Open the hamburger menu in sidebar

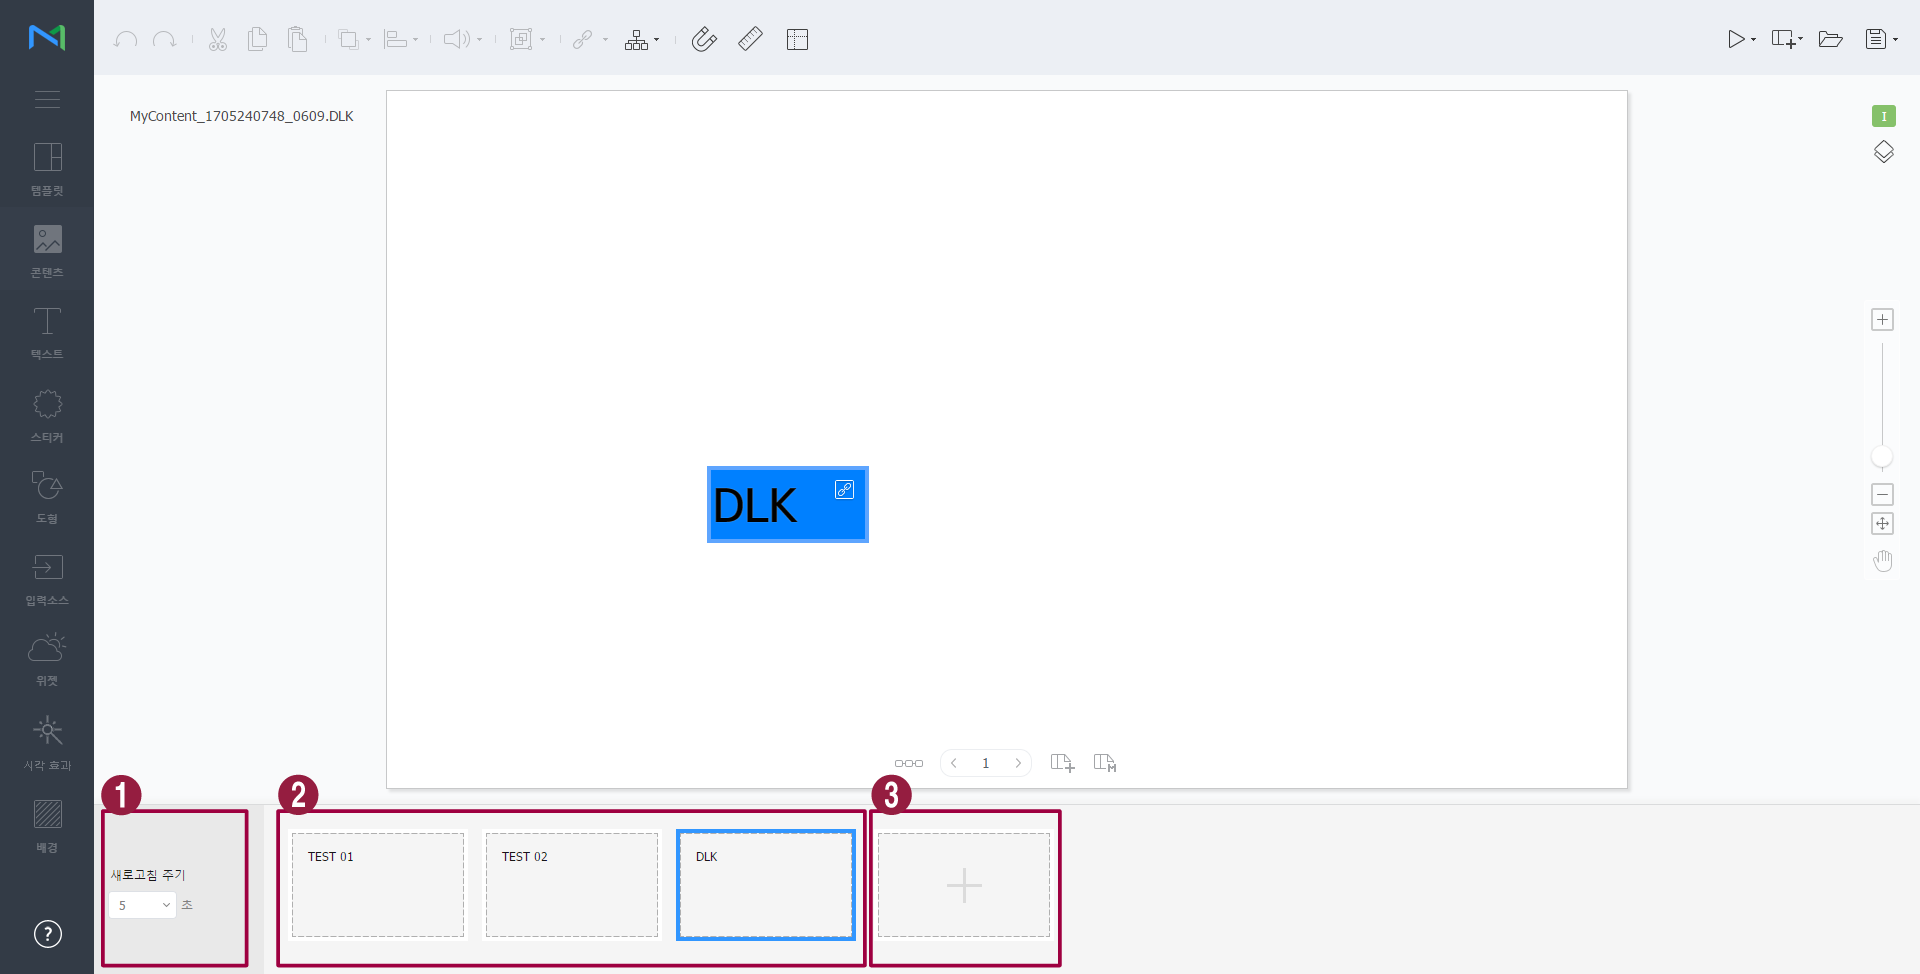[47, 99]
